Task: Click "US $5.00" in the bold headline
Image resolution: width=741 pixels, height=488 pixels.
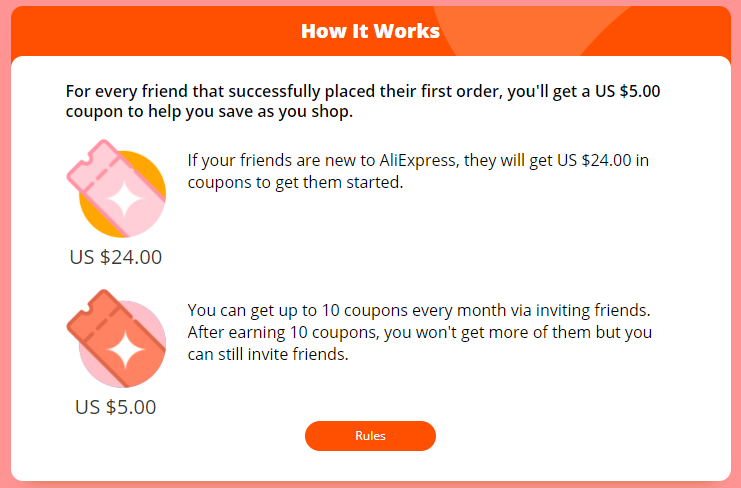Action: point(628,91)
